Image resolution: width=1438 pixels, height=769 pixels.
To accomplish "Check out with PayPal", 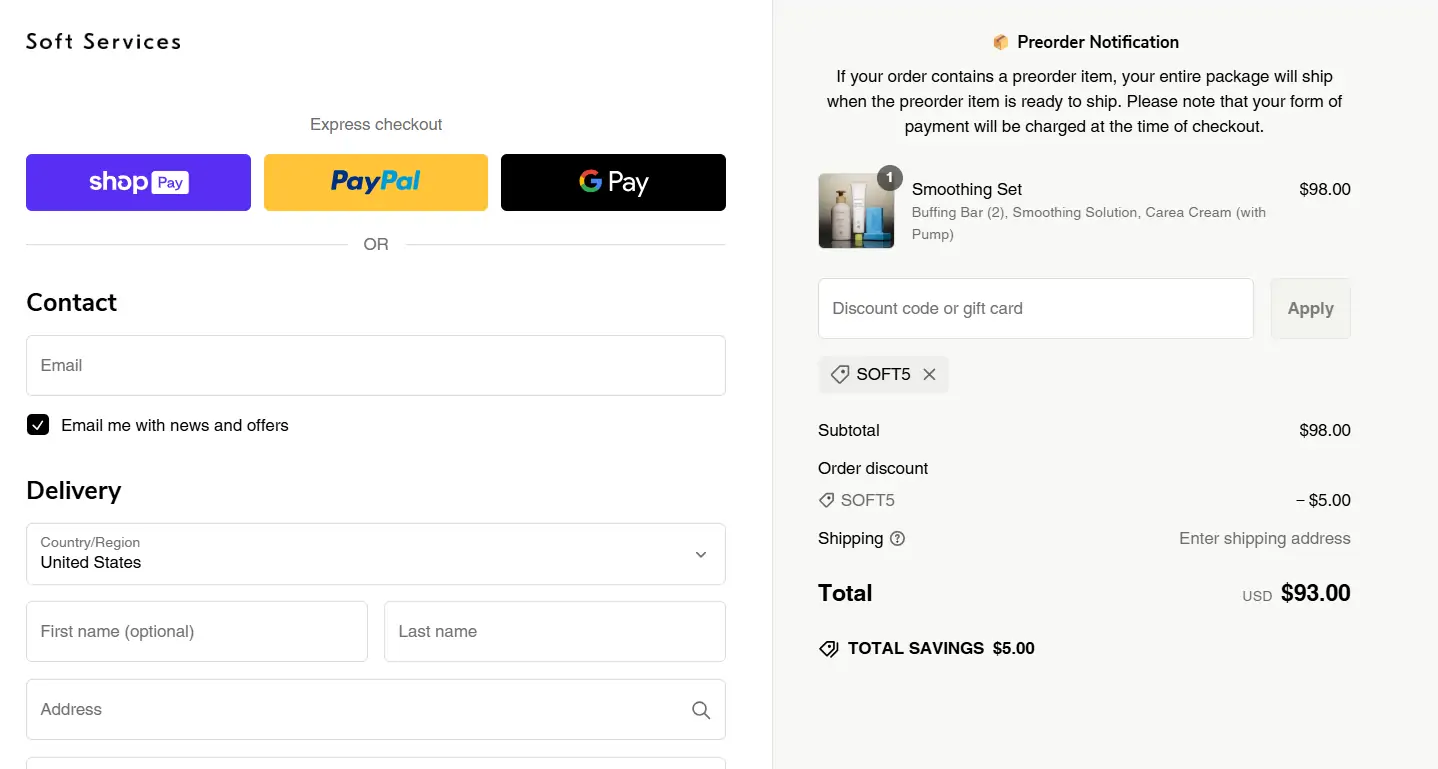I will [x=375, y=182].
